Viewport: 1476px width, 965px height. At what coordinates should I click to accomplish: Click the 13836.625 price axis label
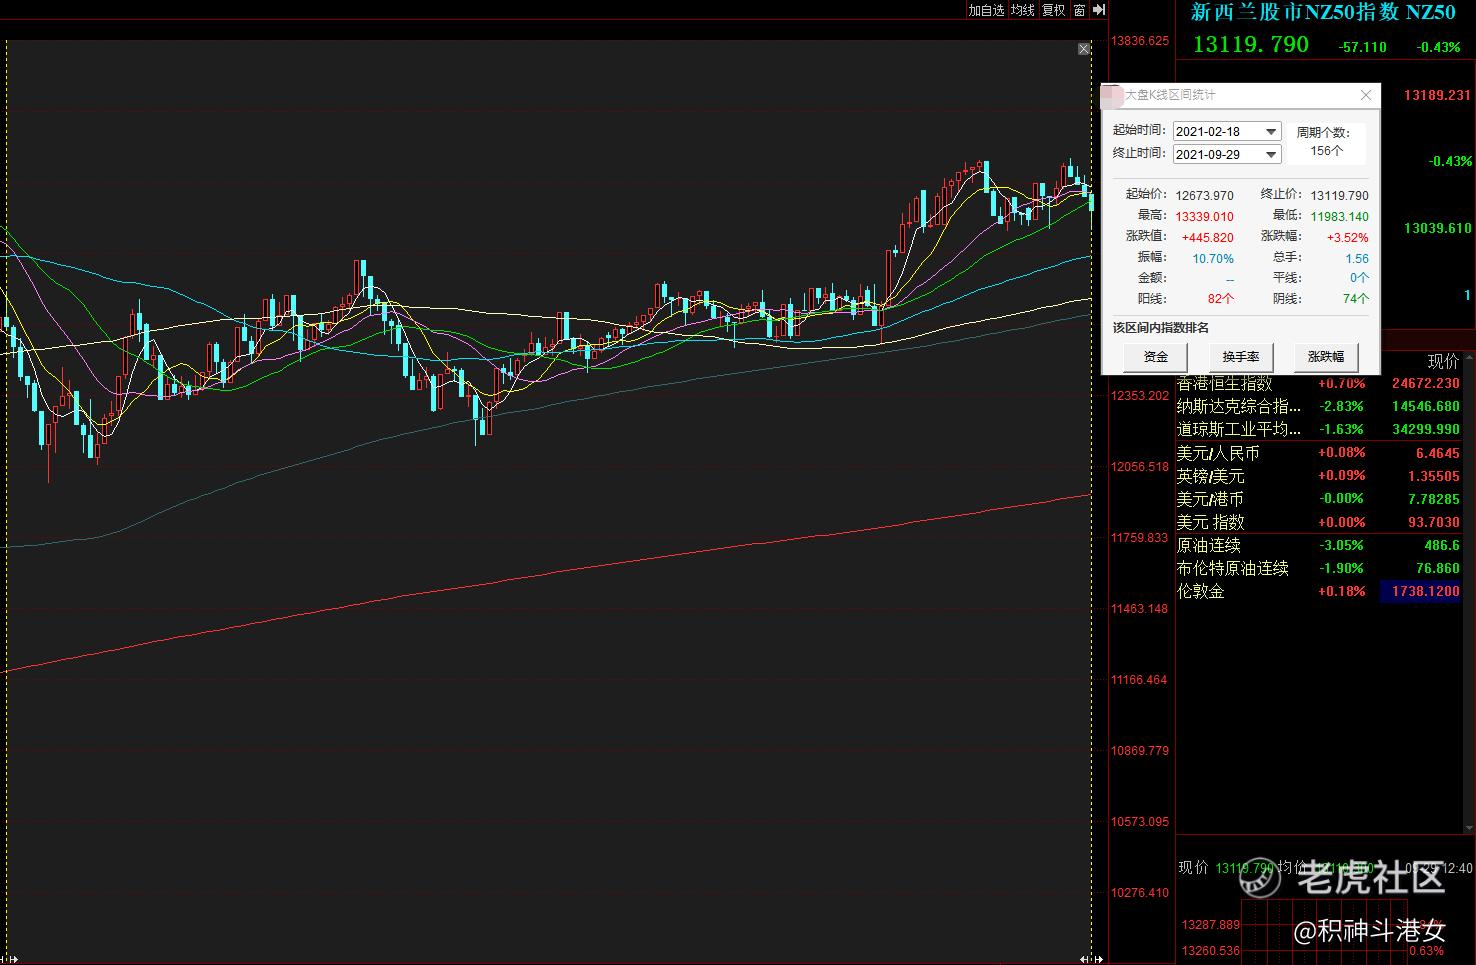coord(1140,41)
